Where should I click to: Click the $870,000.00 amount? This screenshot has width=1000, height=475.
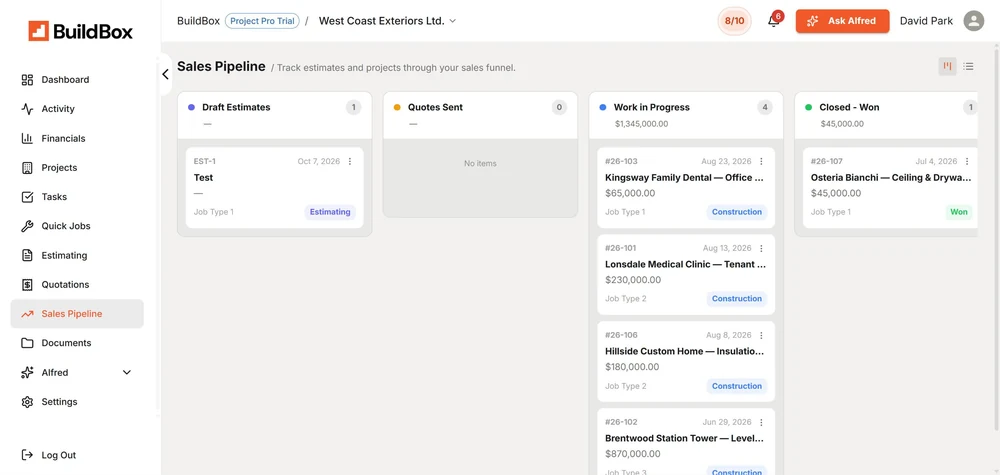coord(633,454)
